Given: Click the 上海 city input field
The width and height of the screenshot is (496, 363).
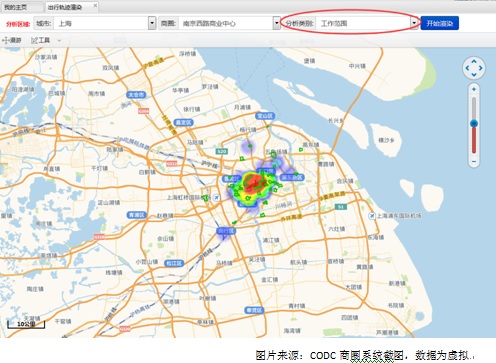Looking at the screenshot, I should click(x=101, y=23).
